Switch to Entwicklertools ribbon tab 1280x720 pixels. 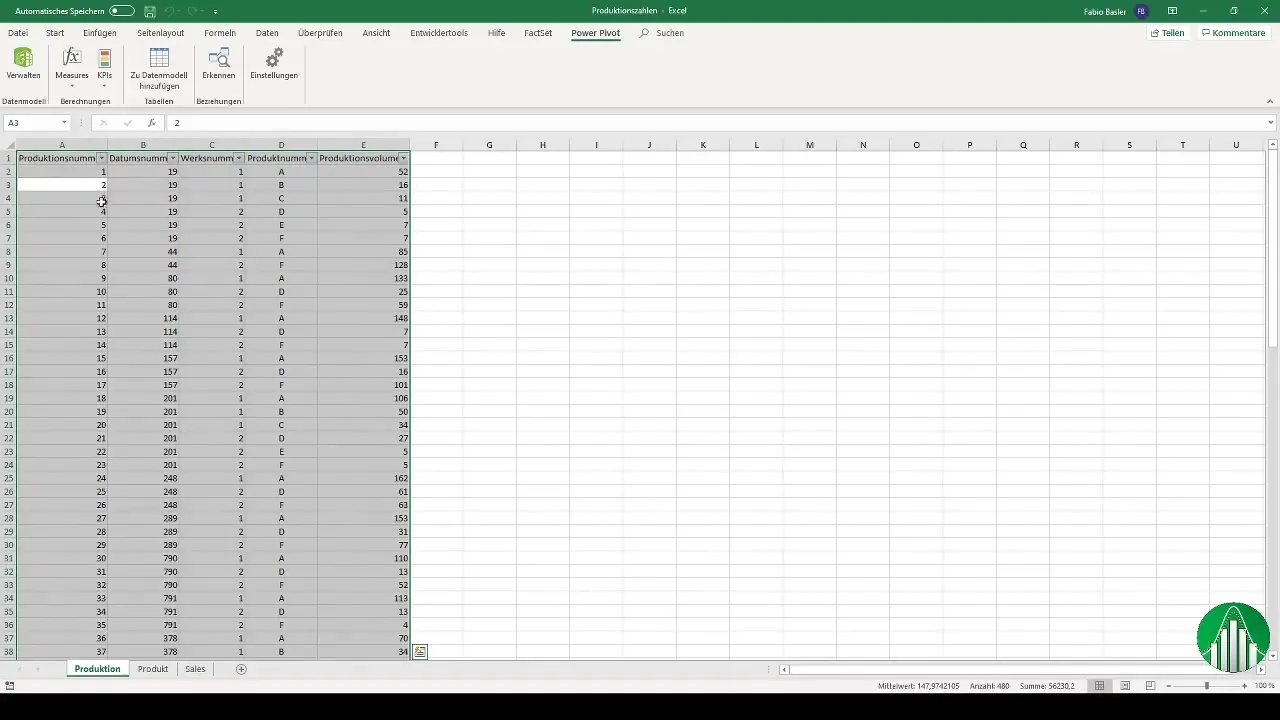pyautogui.click(x=439, y=33)
